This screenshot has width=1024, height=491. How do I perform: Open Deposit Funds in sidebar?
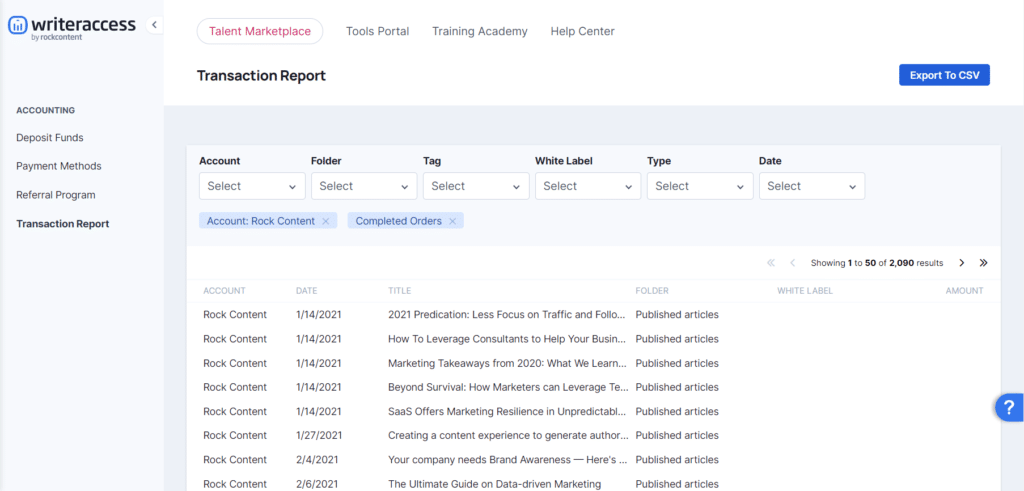[50, 138]
